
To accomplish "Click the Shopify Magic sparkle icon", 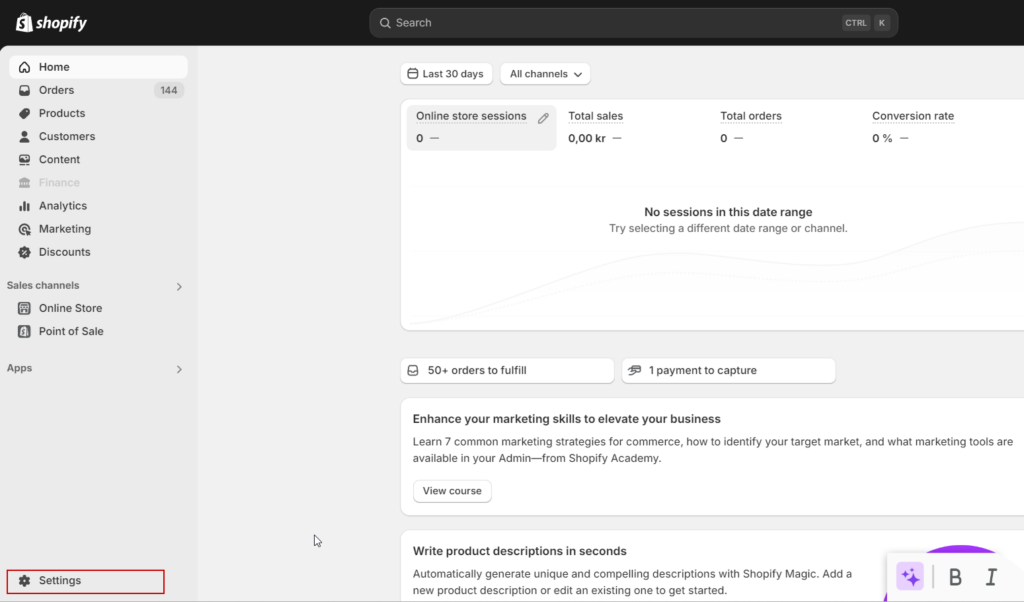I will tap(910, 577).
